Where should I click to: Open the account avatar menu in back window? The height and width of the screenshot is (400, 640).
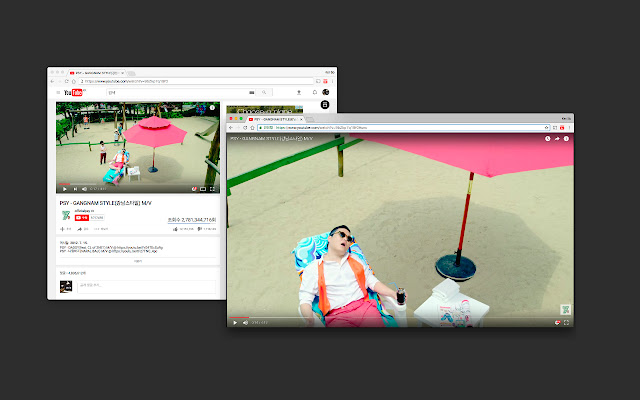coord(326,92)
